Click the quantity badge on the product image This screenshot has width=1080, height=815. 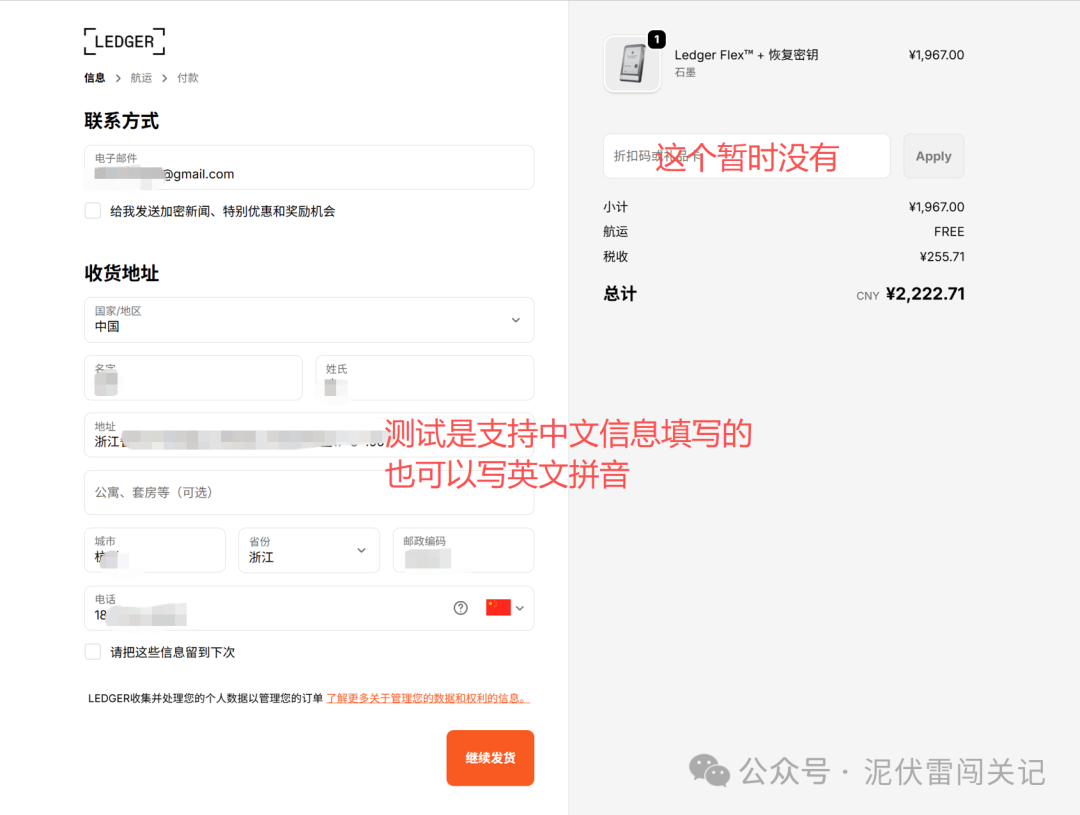pos(656,40)
